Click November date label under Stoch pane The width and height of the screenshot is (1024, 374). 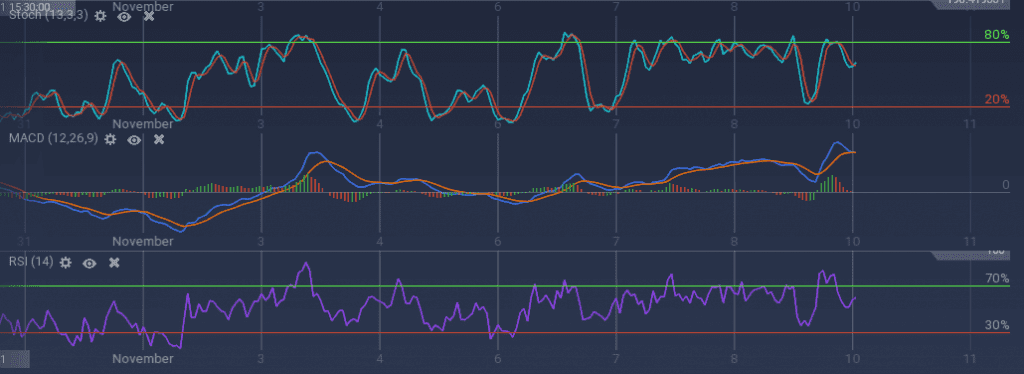(143, 123)
